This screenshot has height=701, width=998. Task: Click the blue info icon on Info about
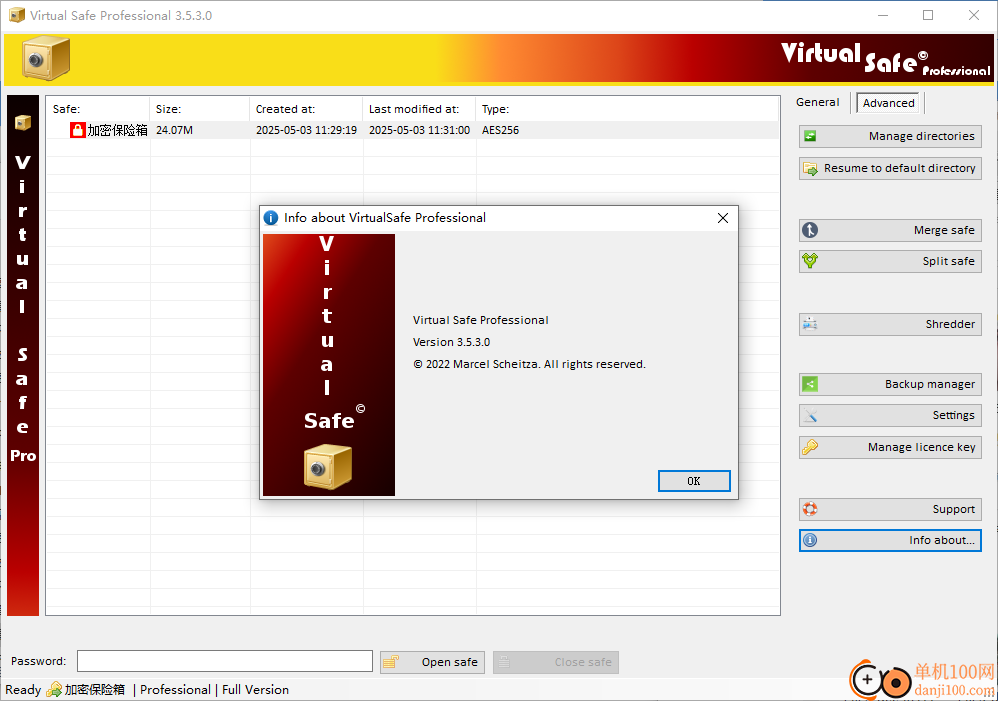[x=810, y=540]
